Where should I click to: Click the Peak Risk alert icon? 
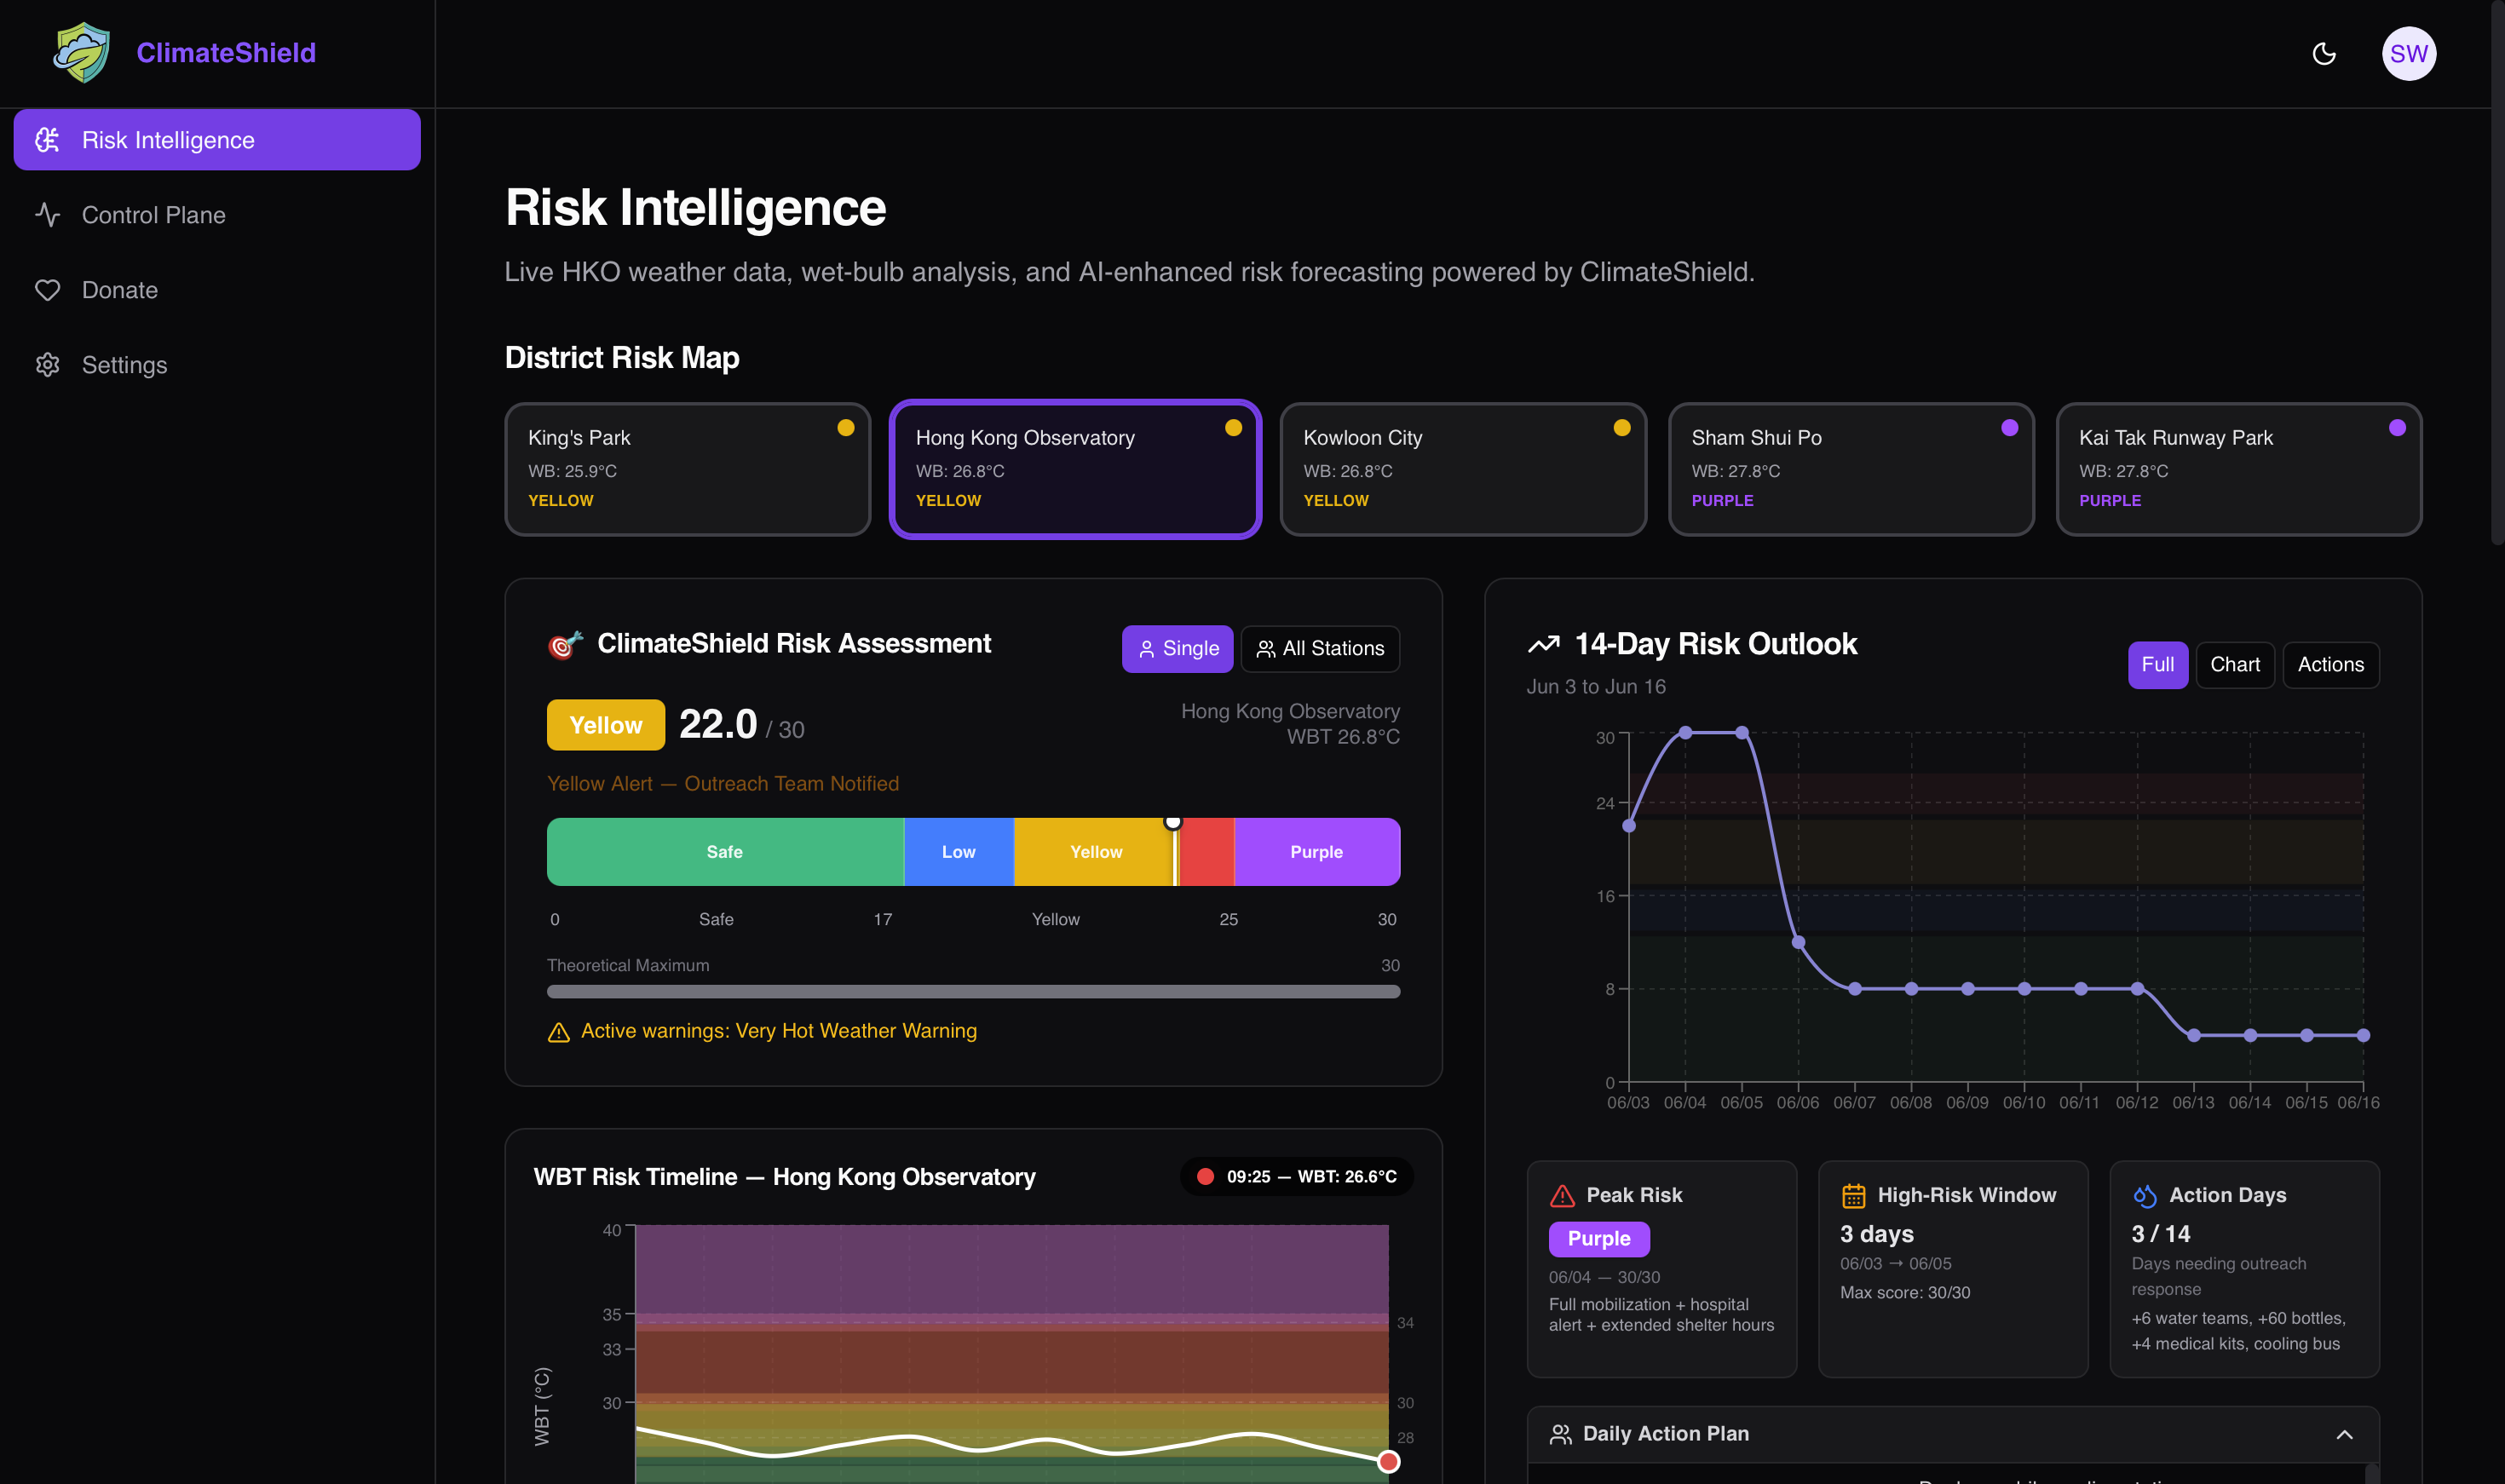tap(1562, 1196)
